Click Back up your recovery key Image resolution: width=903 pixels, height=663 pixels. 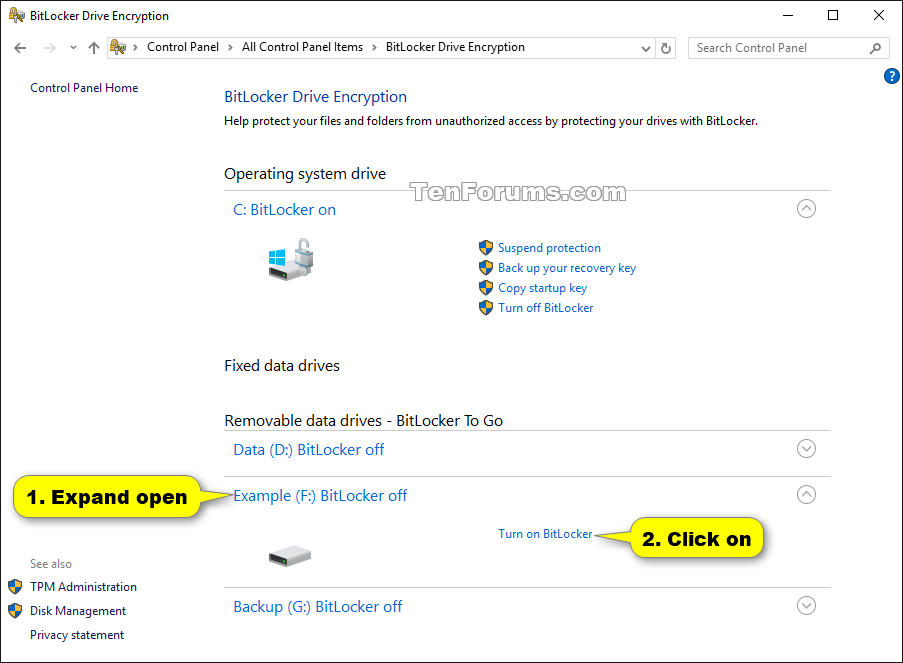click(x=567, y=268)
